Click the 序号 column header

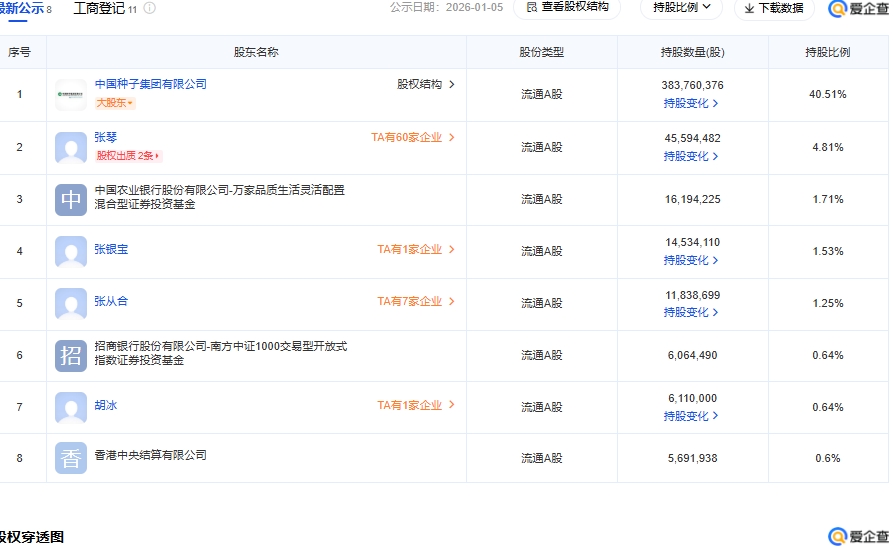point(19,52)
